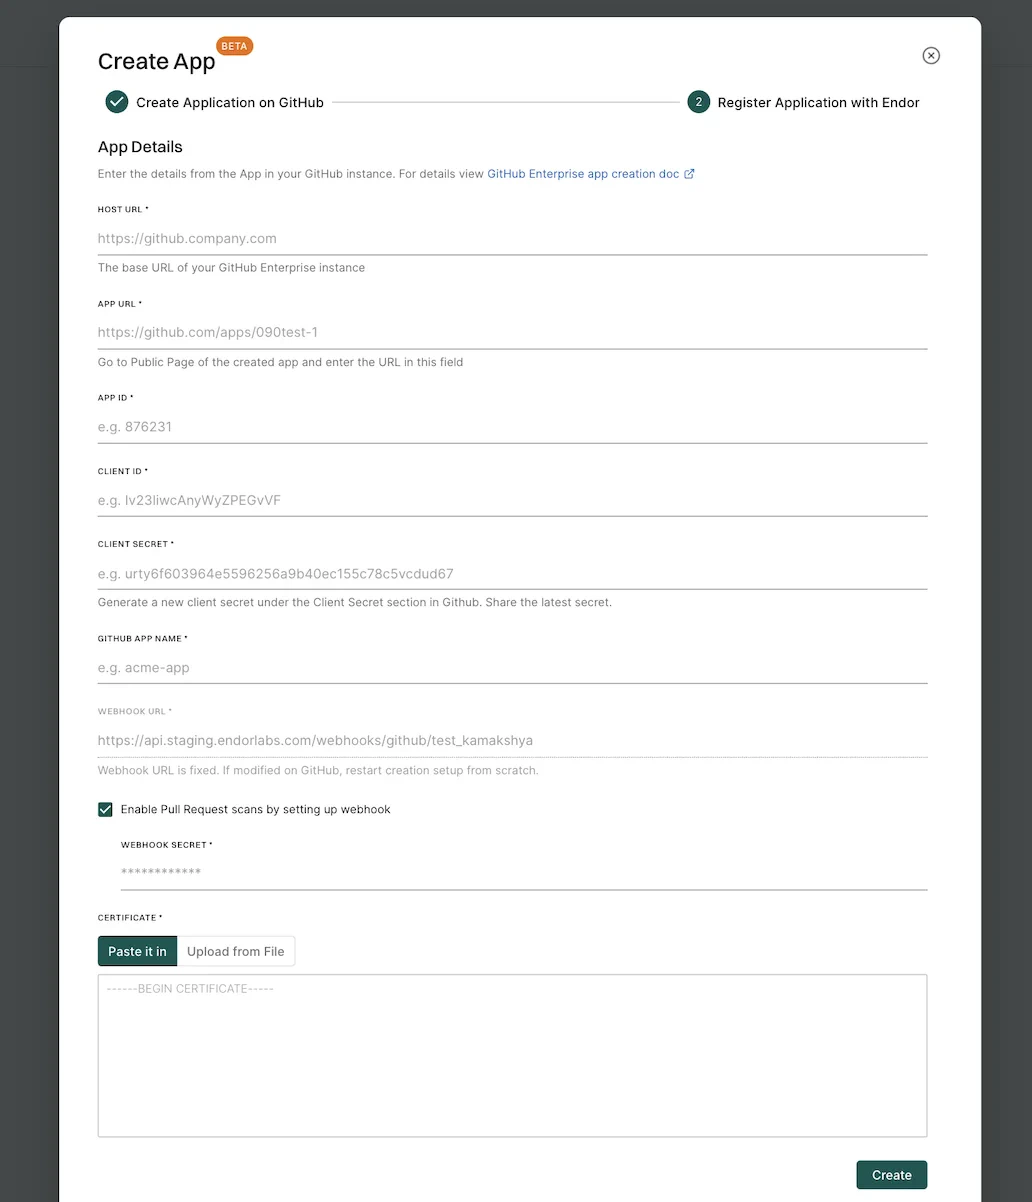Click the external link icon beside the doc link
1032x1202 pixels.
pyautogui.click(x=688, y=173)
